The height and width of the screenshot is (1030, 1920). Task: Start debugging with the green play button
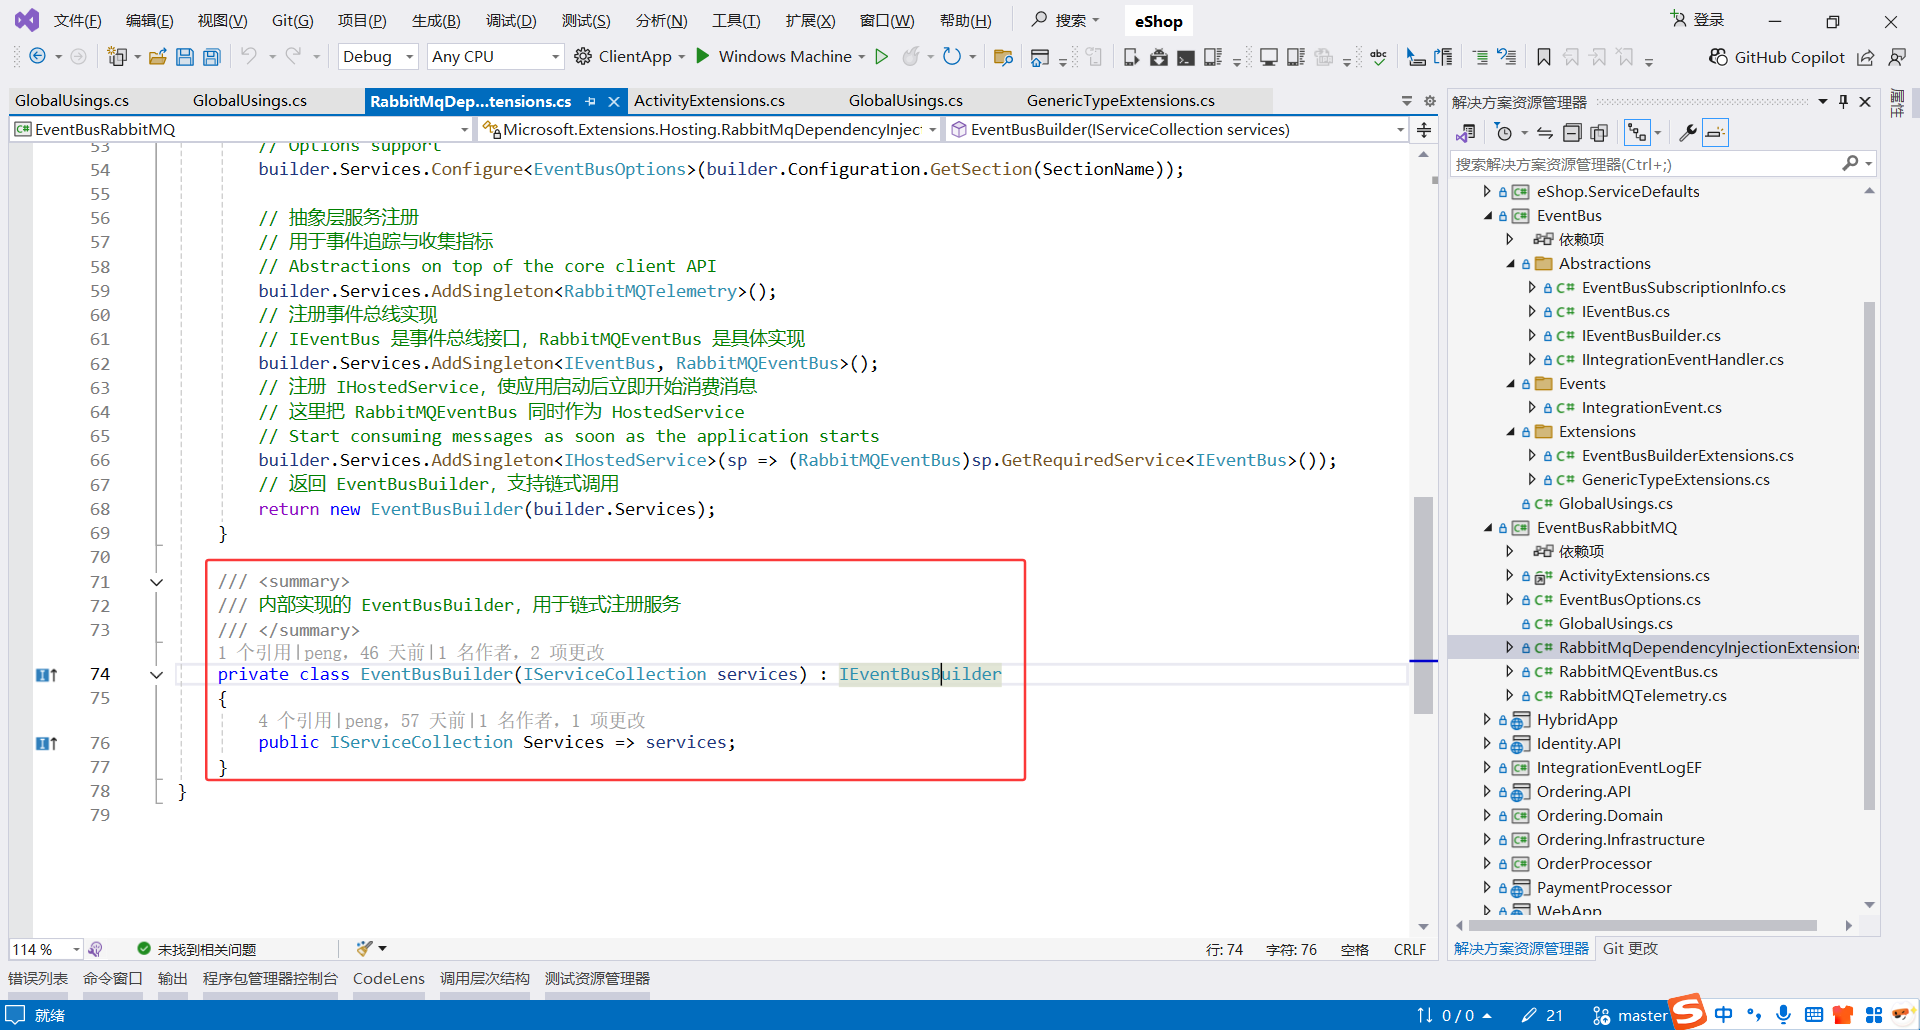tap(703, 56)
